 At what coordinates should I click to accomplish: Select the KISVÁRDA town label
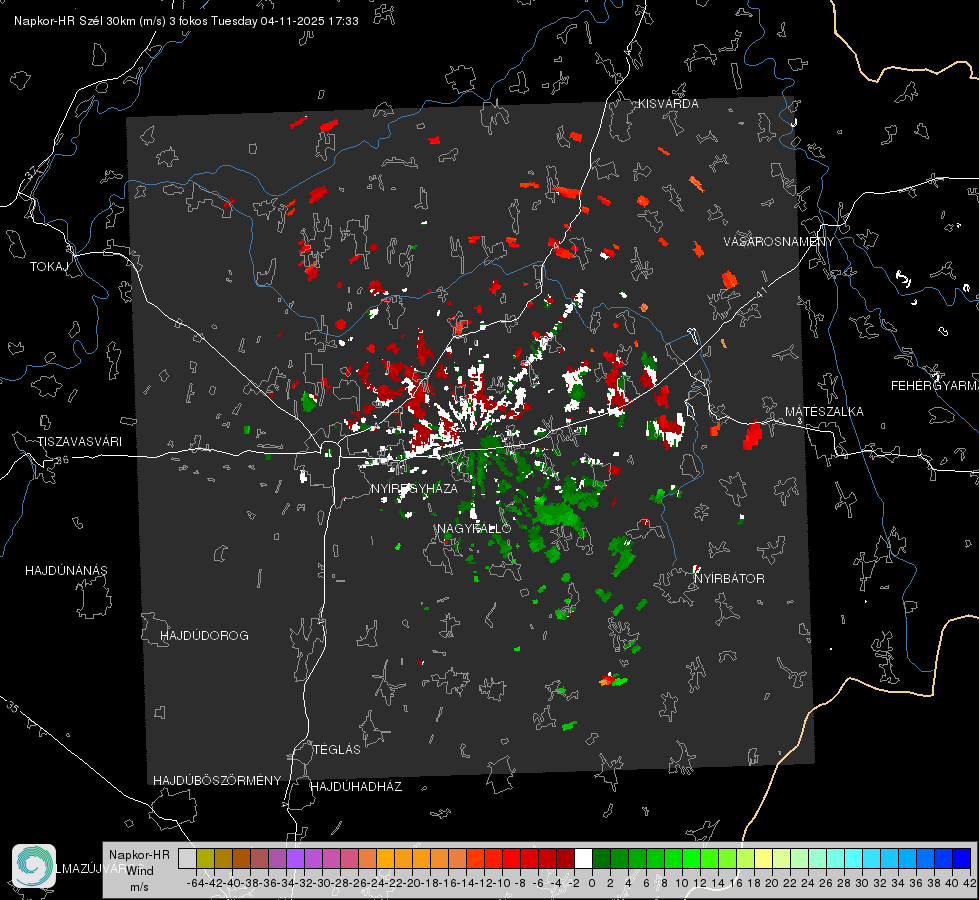coord(668,104)
